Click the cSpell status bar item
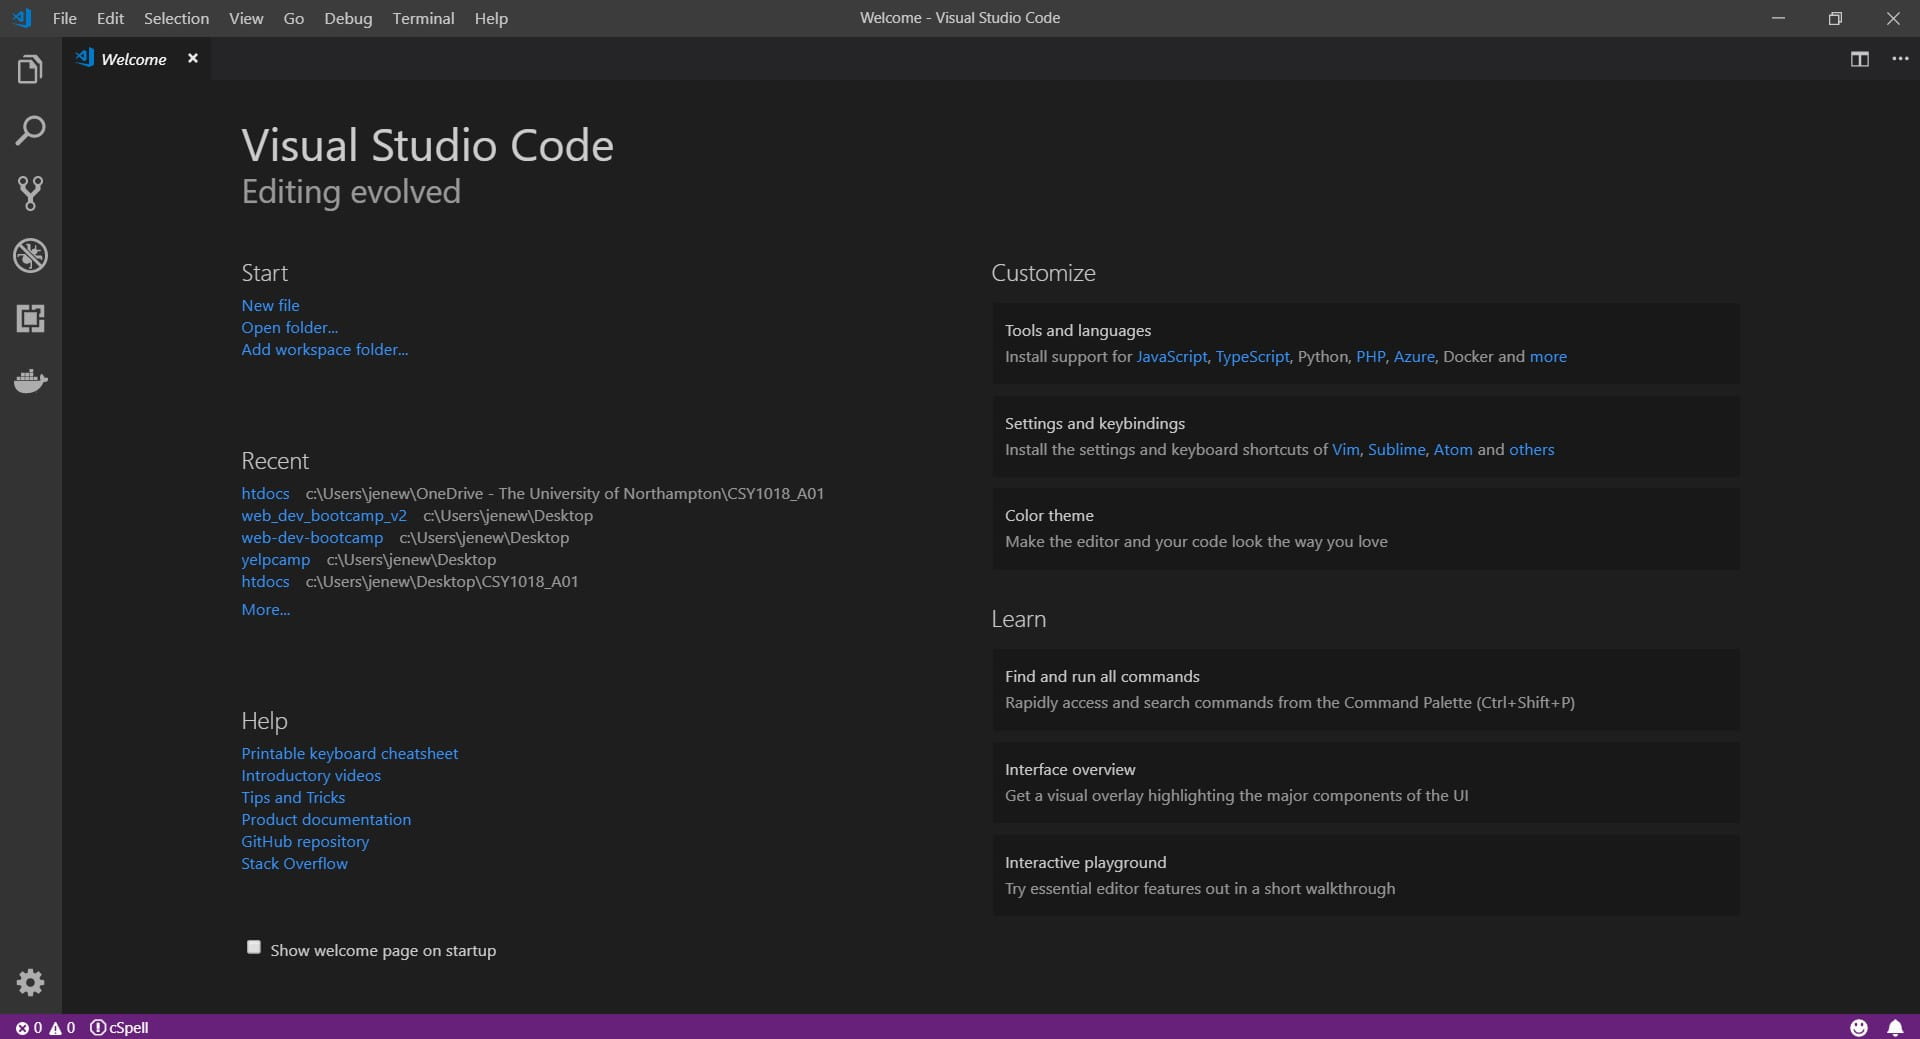Image resolution: width=1920 pixels, height=1039 pixels. click(119, 1027)
